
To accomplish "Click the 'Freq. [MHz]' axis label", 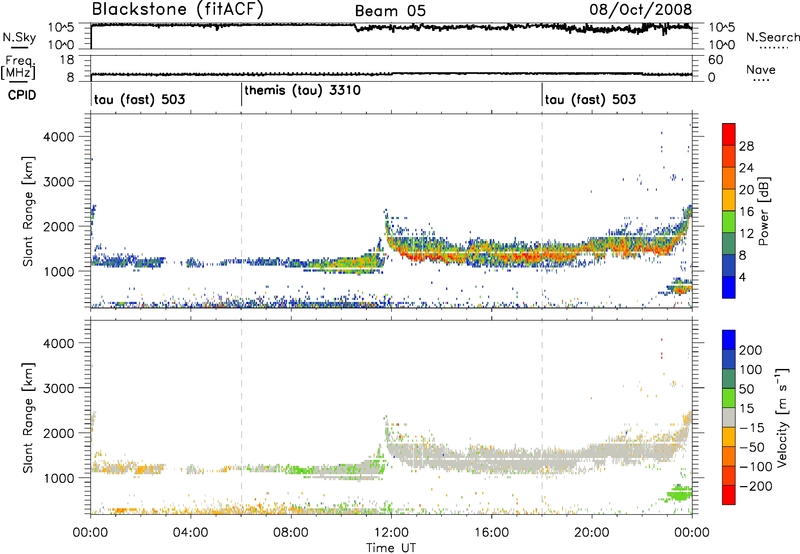I will coord(18,68).
